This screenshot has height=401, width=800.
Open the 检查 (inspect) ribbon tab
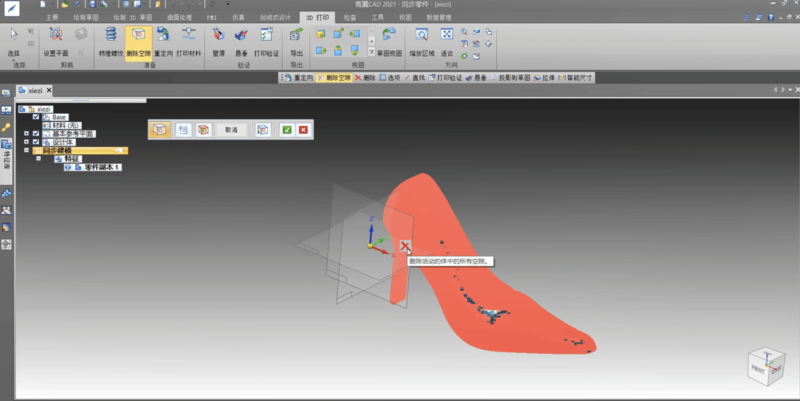point(349,17)
